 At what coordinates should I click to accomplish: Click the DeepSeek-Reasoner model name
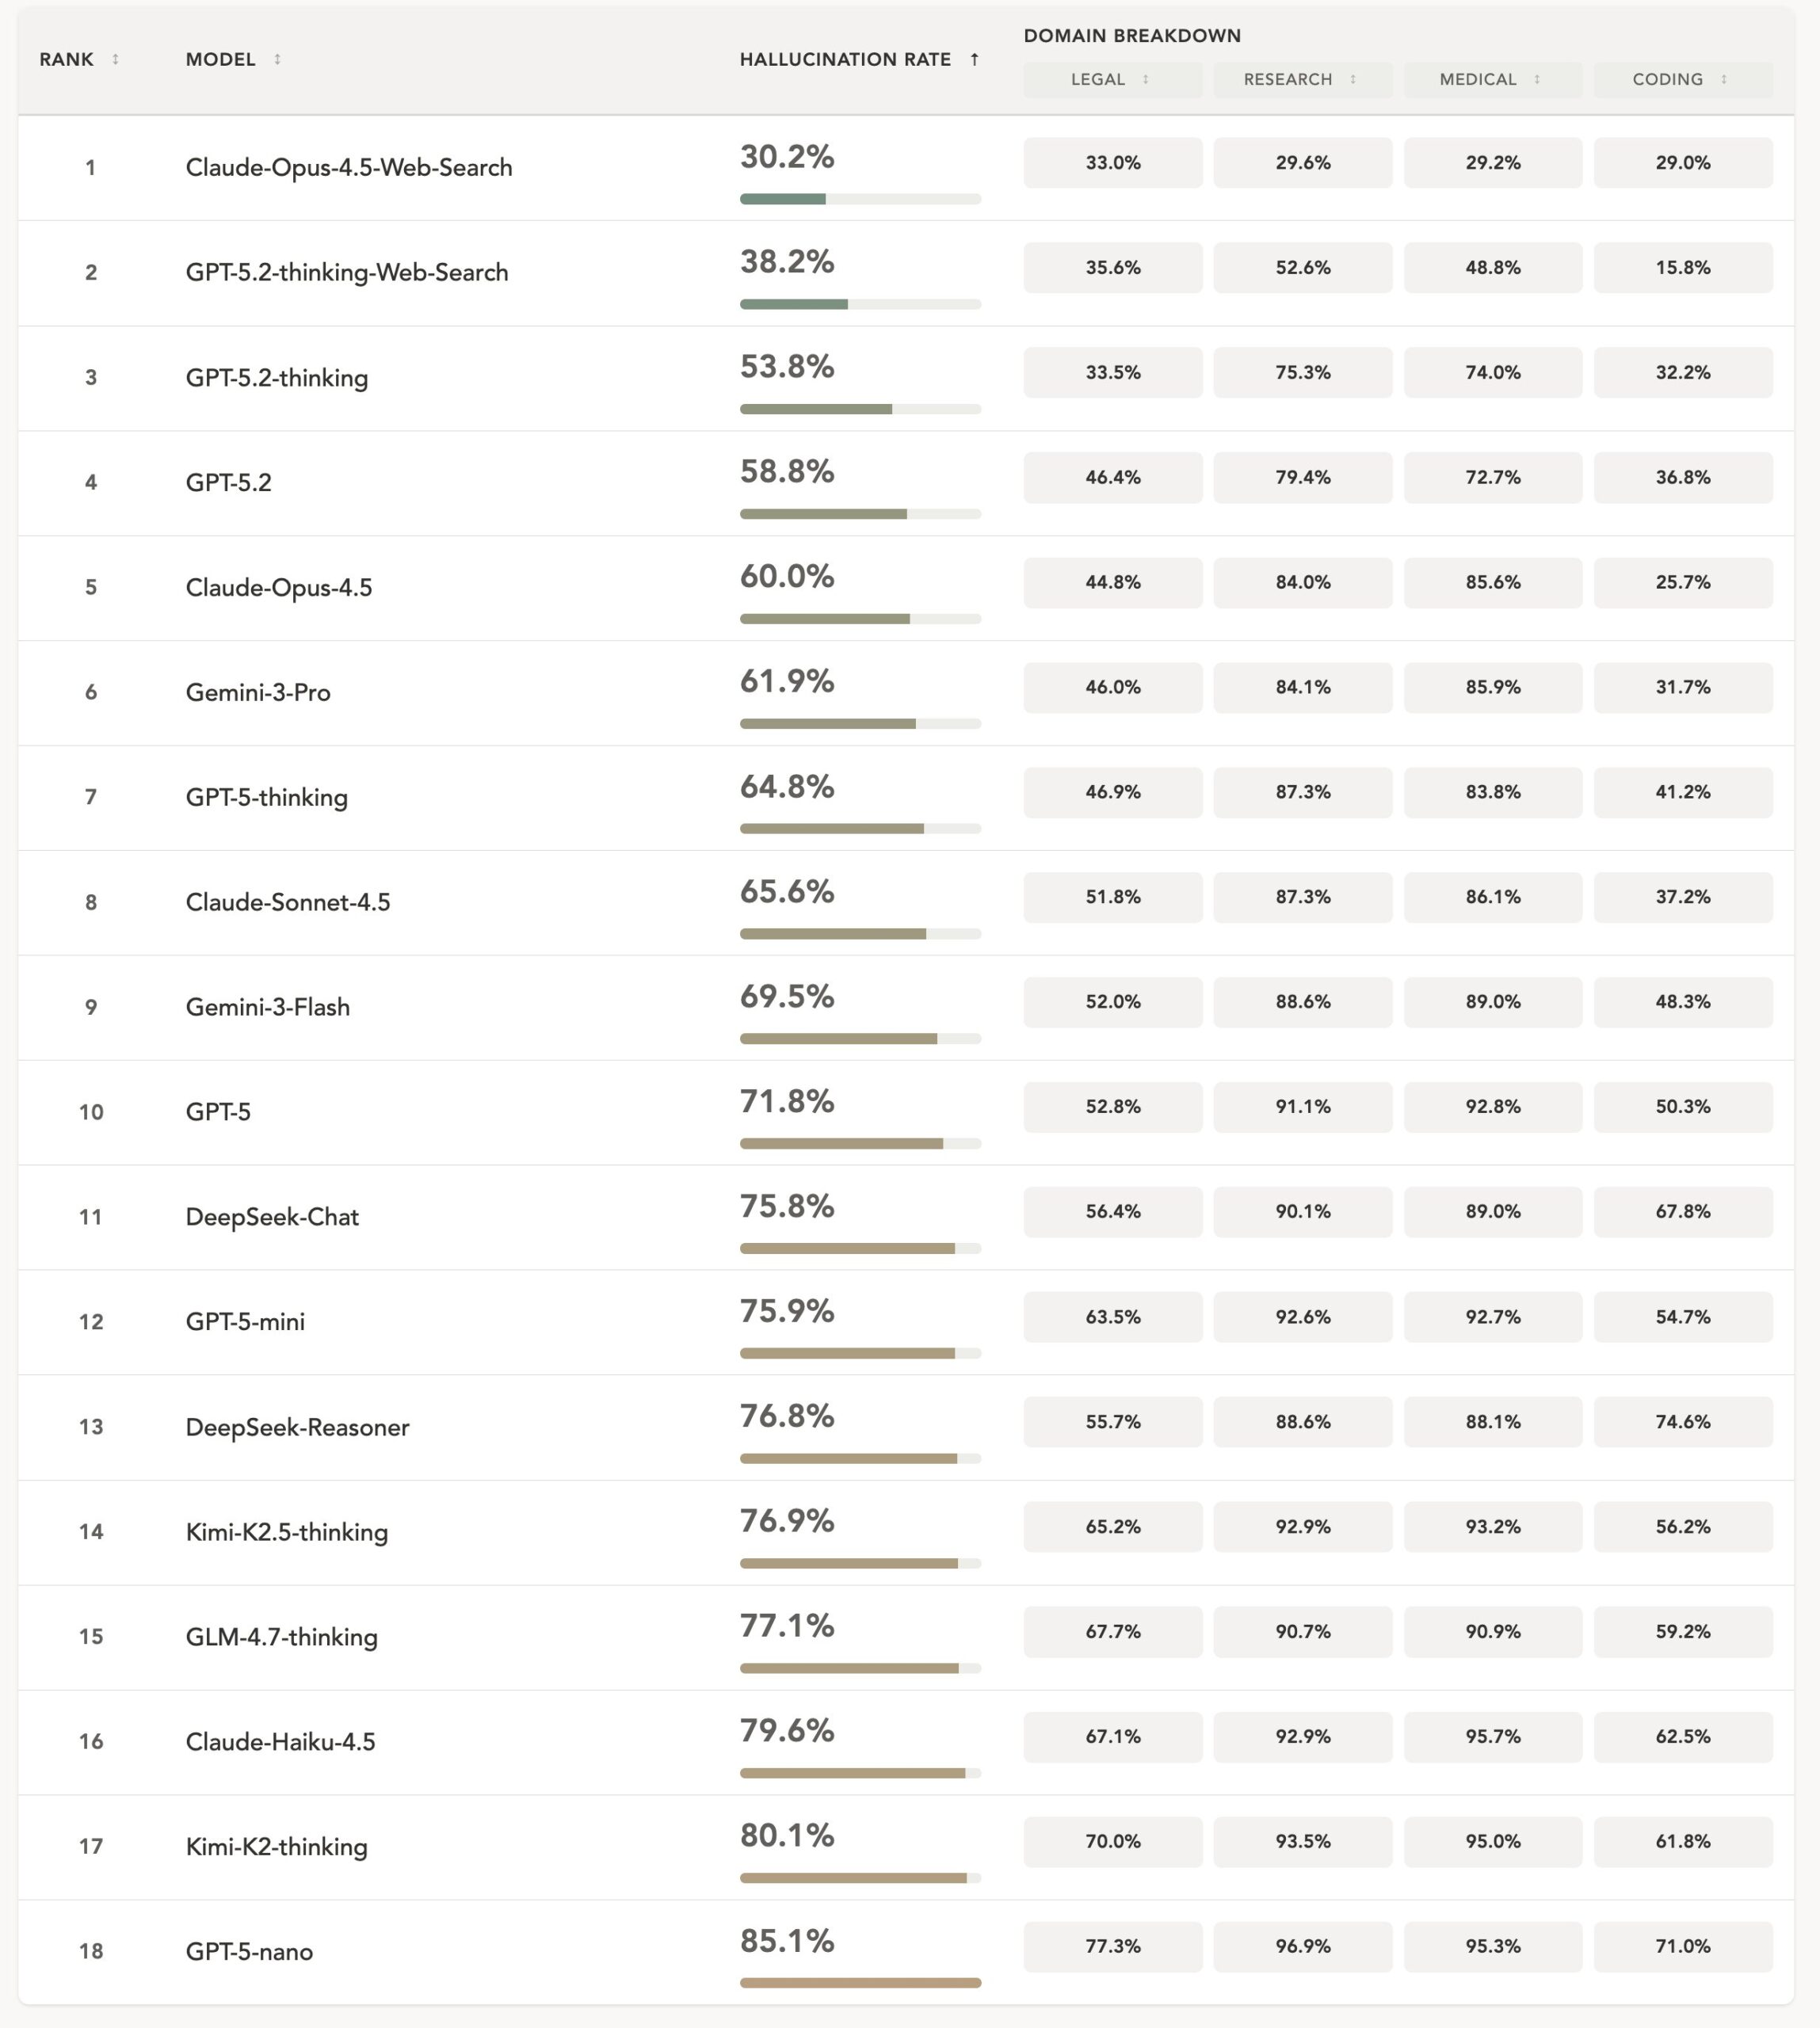[297, 1427]
